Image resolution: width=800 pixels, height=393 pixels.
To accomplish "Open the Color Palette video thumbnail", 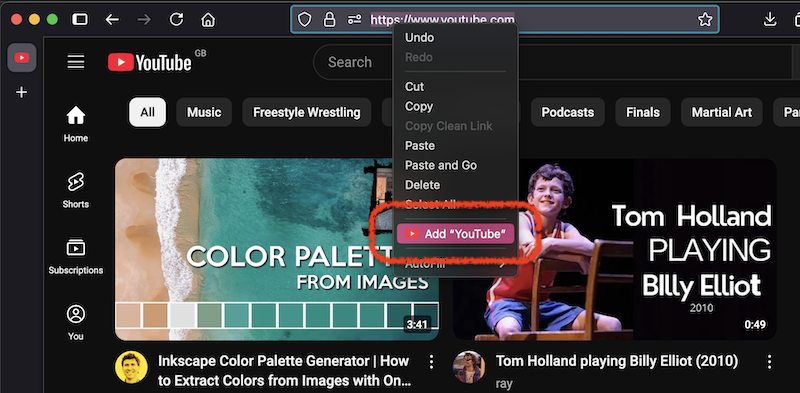I will (277, 249).
